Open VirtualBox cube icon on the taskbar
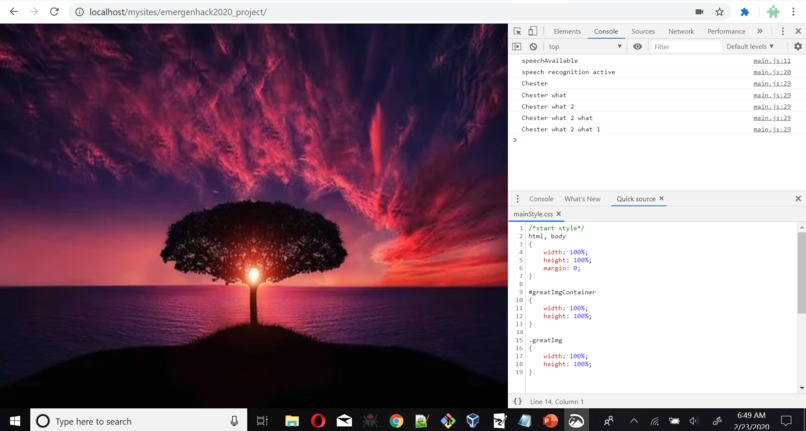The height and width of the screenshot is (431, 806). tap(473, 421)
